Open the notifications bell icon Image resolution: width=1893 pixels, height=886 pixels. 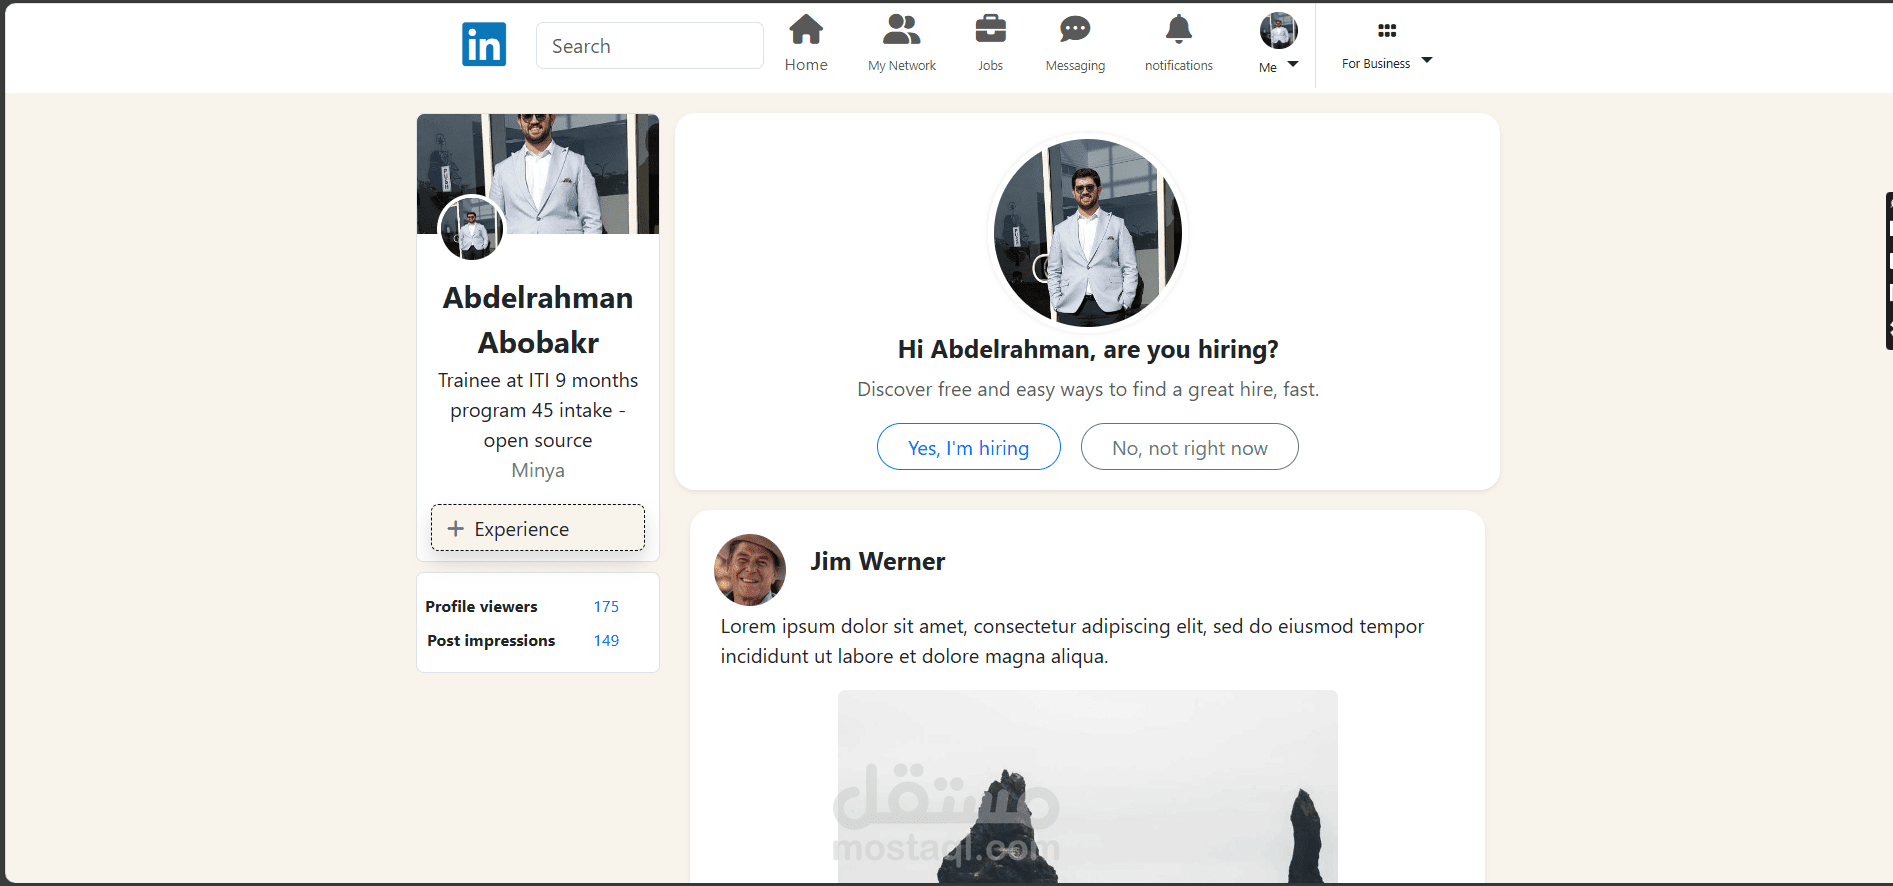tap(1179, 30)
